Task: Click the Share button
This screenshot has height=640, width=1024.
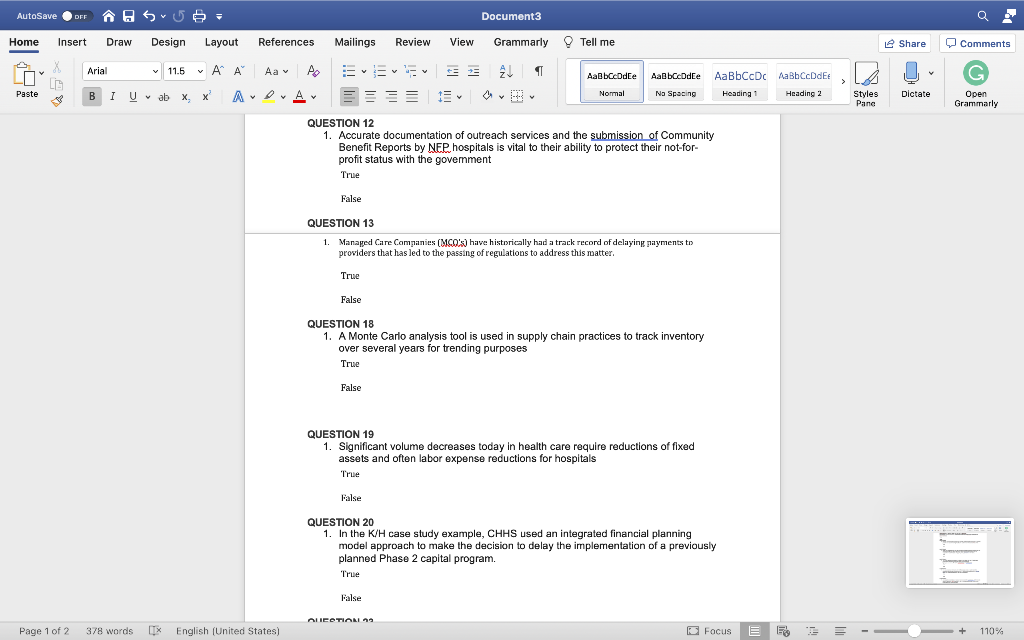Action: [904, 43]
